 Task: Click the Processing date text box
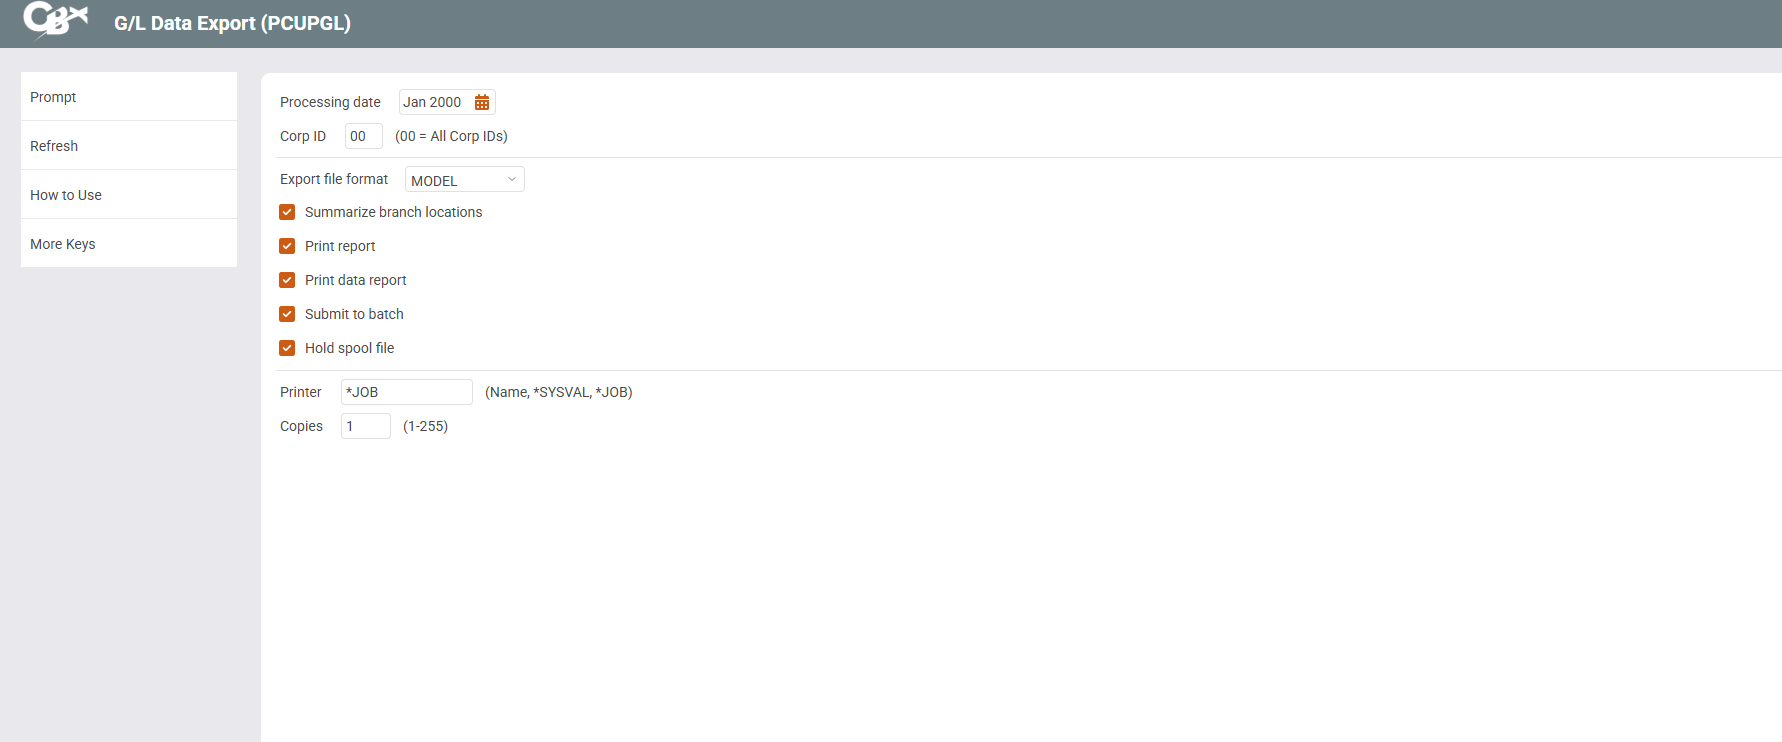tap(434, 102)
